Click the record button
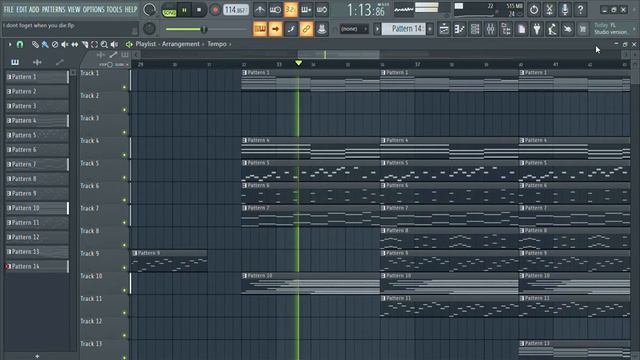 coord(215,10)
